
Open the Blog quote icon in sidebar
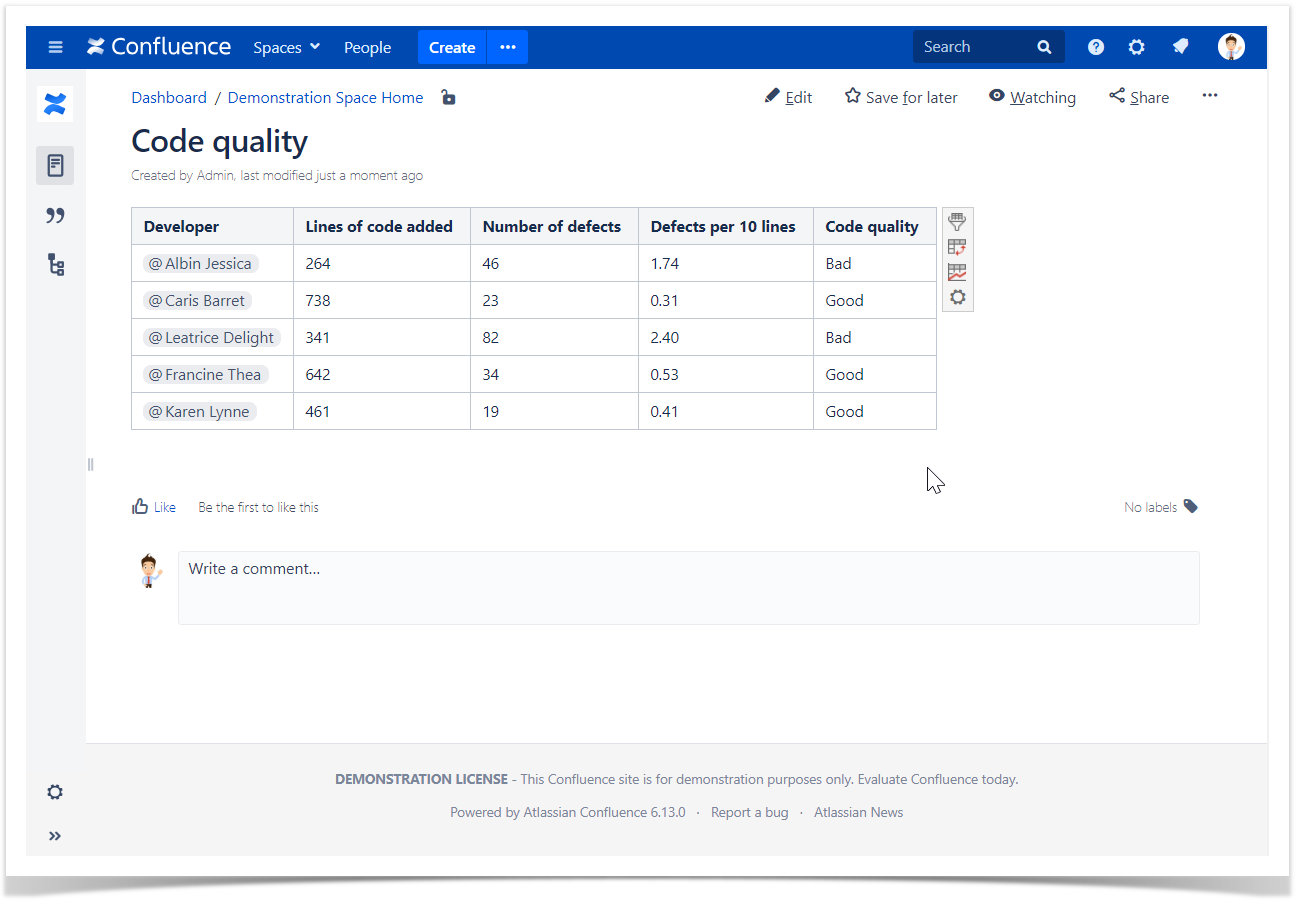click(x=55, y=215)
